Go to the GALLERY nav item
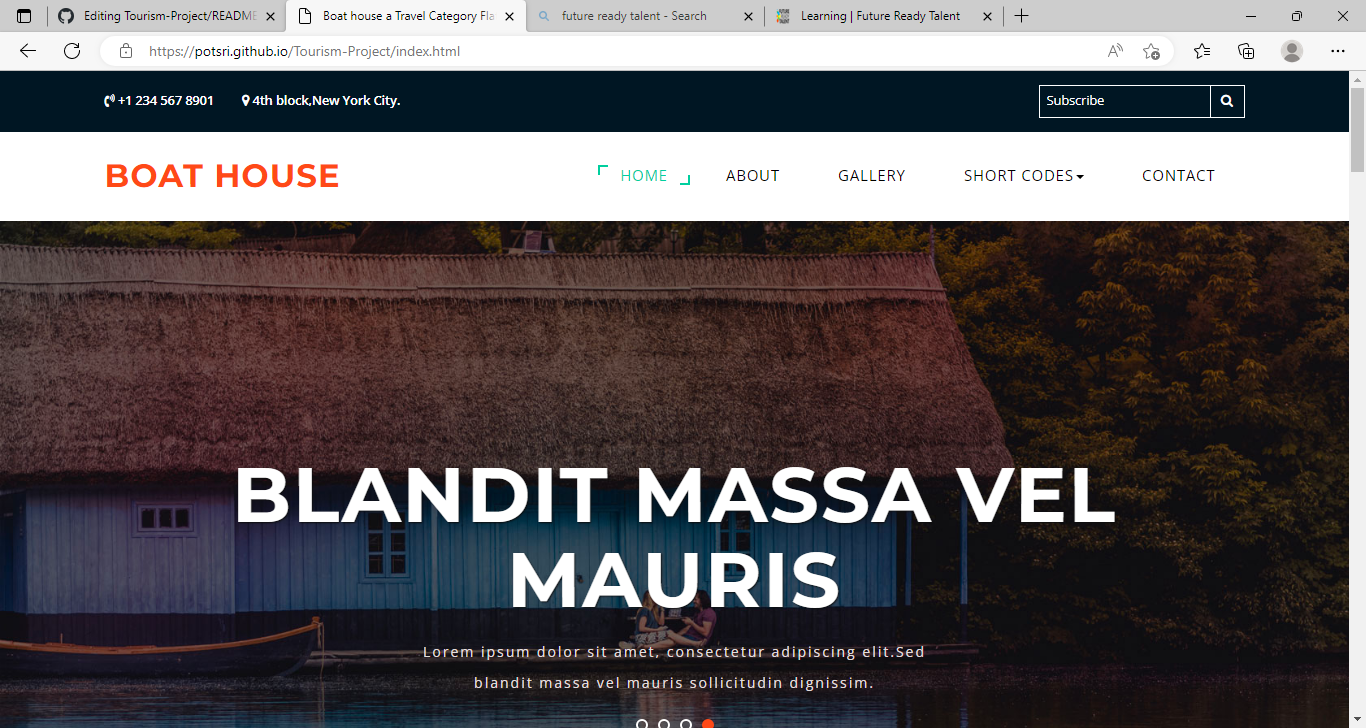1366x728 pixels. [x=871, y=176]
